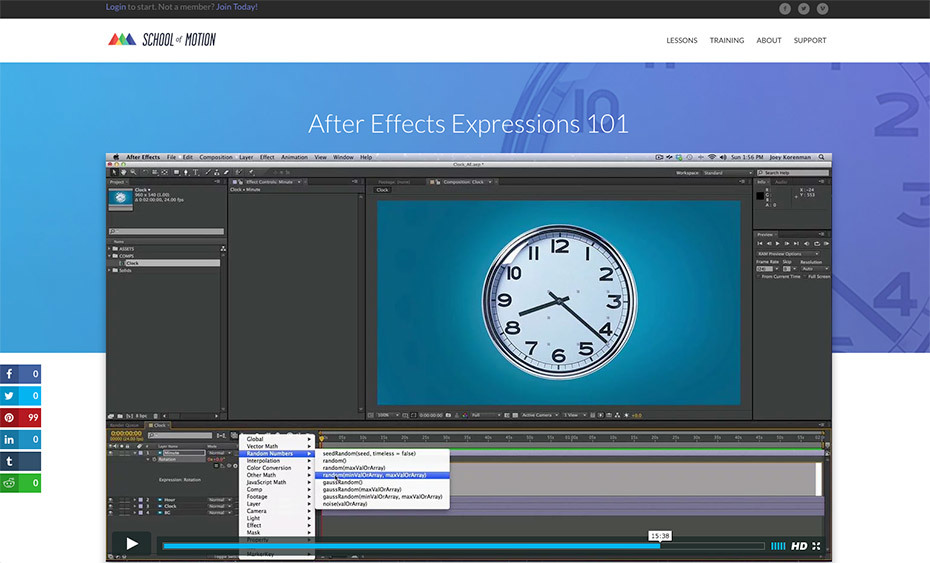The height and width of the screenshot is (563, 930).
Task: Toggle visibility eye of Hour layer
Action: [x=110, y=500]
